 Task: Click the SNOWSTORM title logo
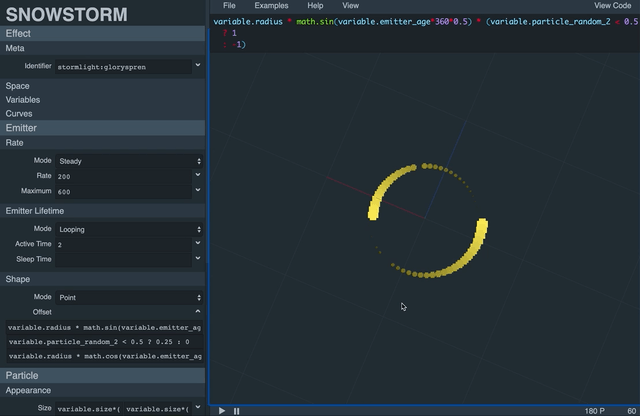67,14
